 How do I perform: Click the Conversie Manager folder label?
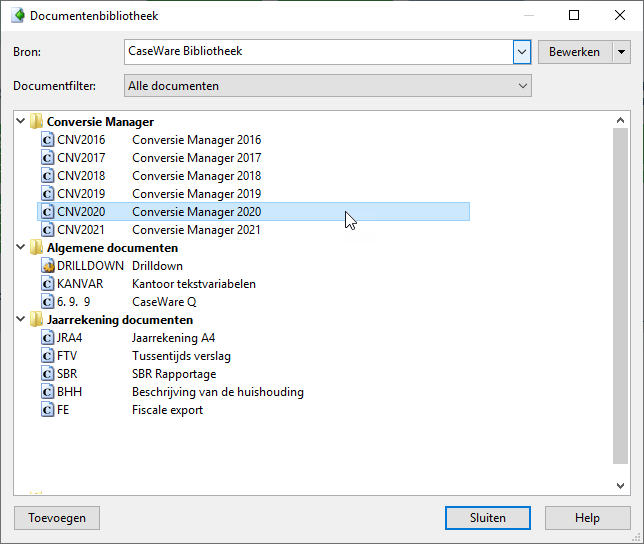[100, 122]
